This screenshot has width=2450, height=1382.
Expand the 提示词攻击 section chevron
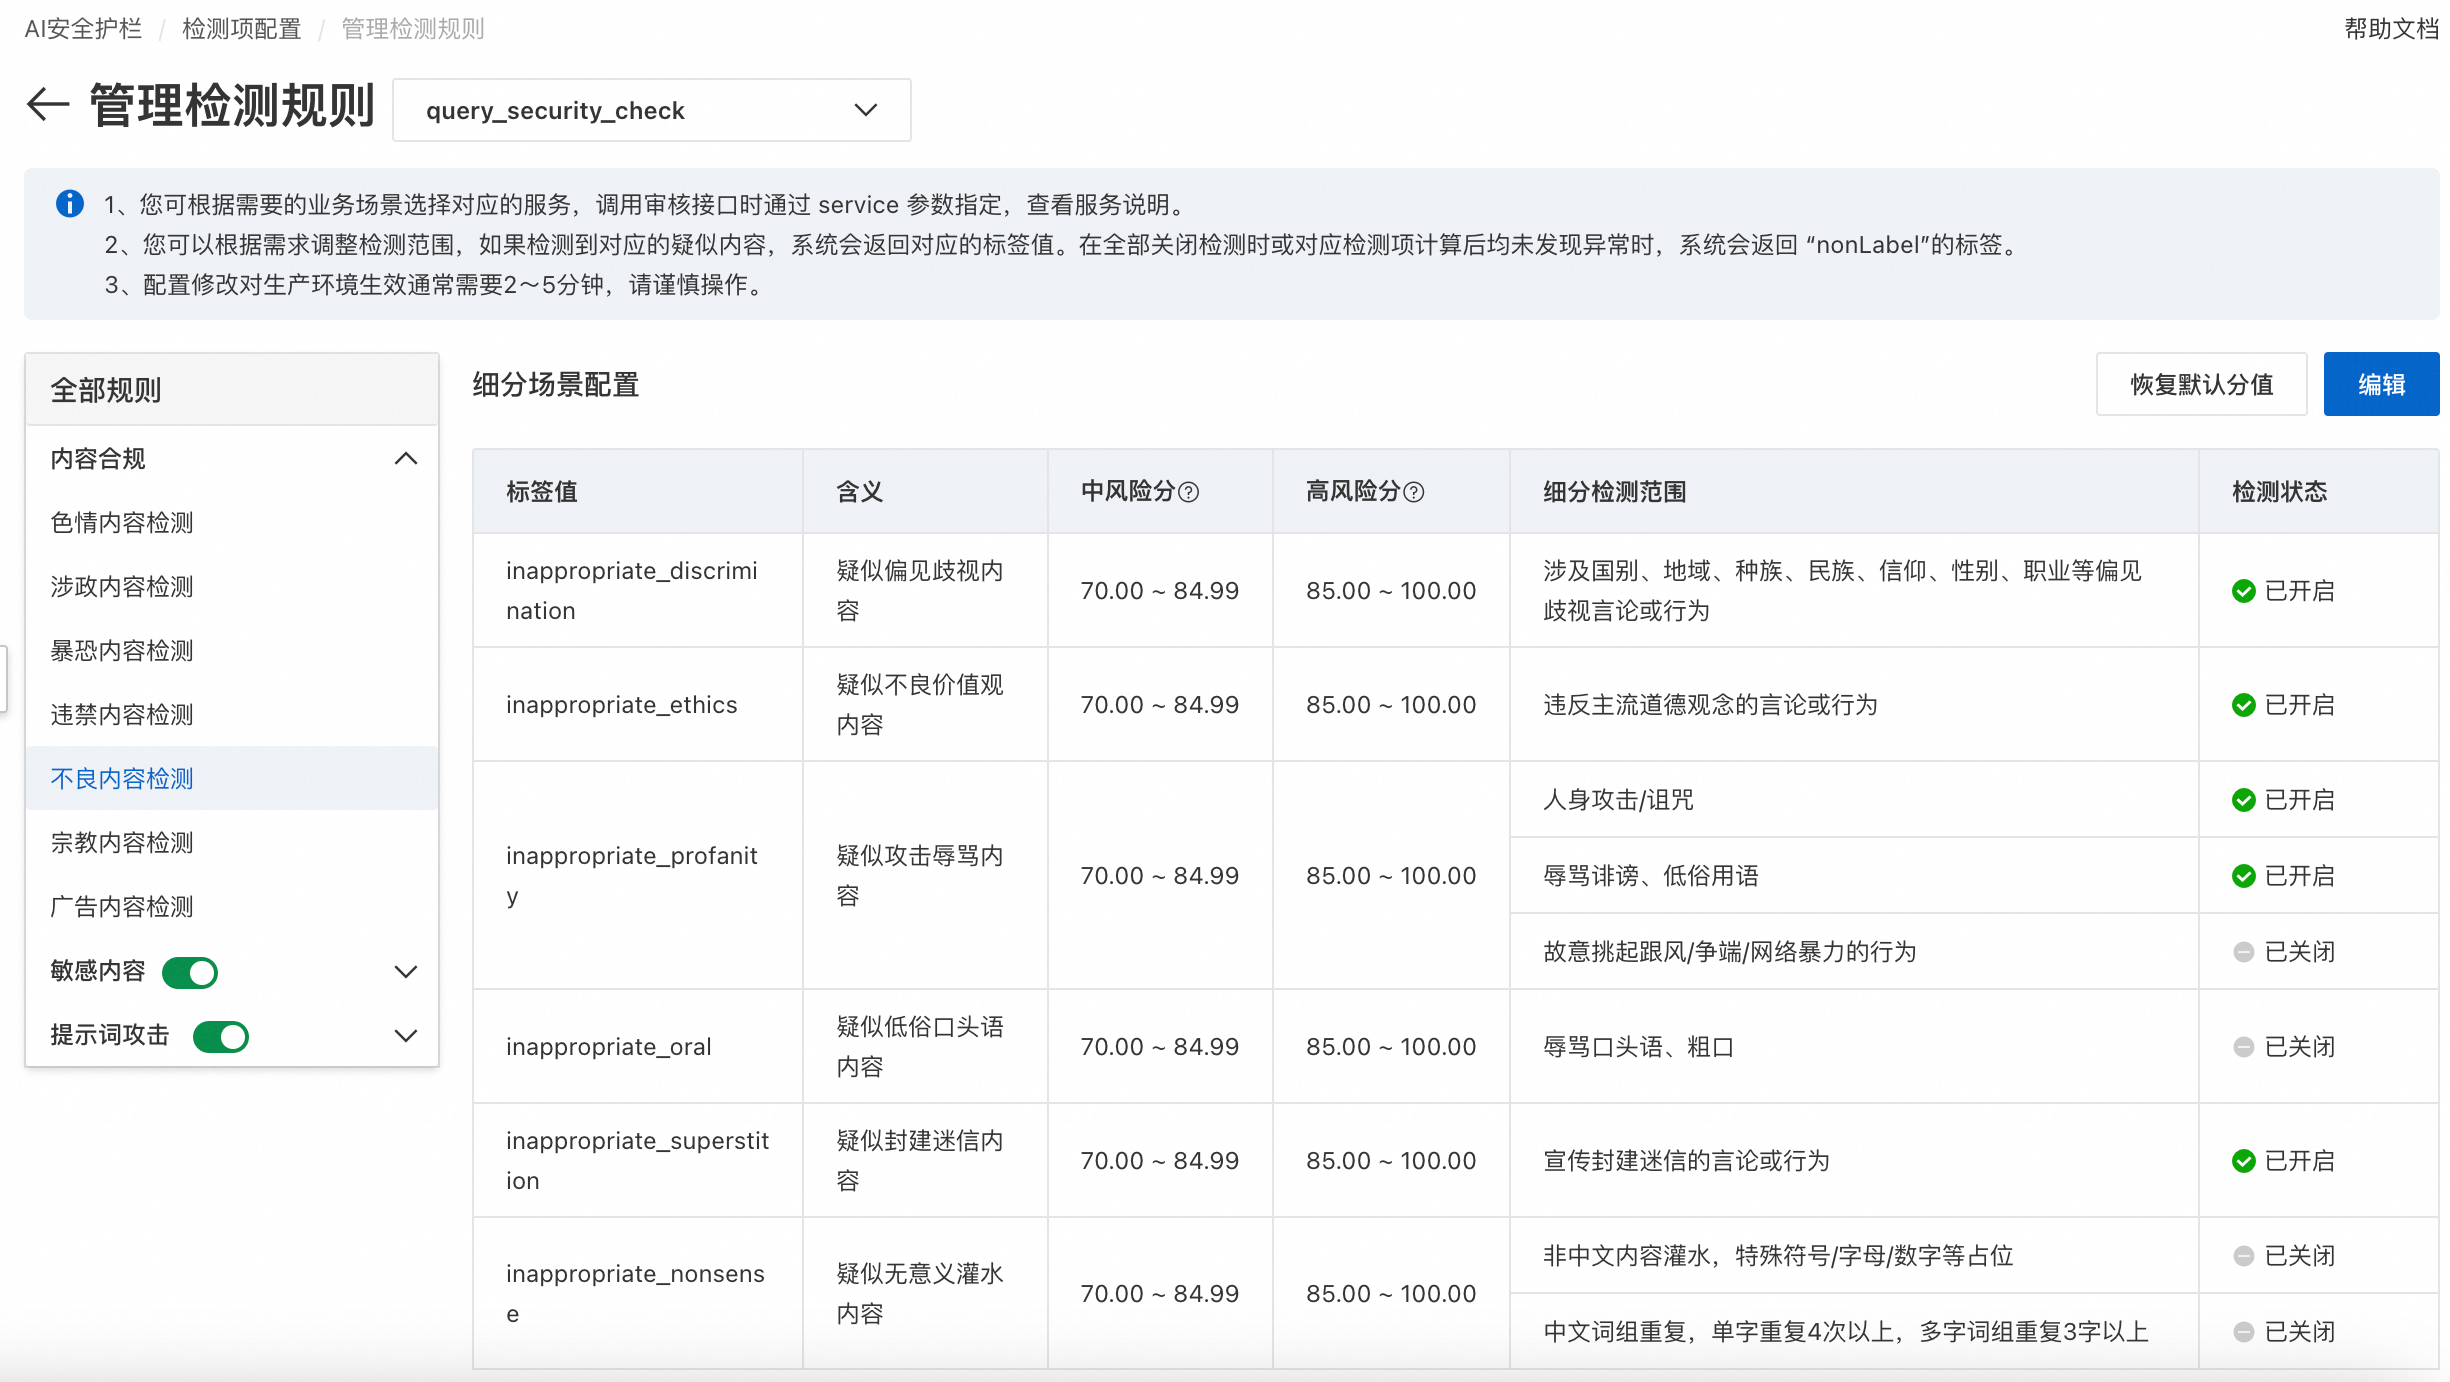click(x=405, y=1036)
